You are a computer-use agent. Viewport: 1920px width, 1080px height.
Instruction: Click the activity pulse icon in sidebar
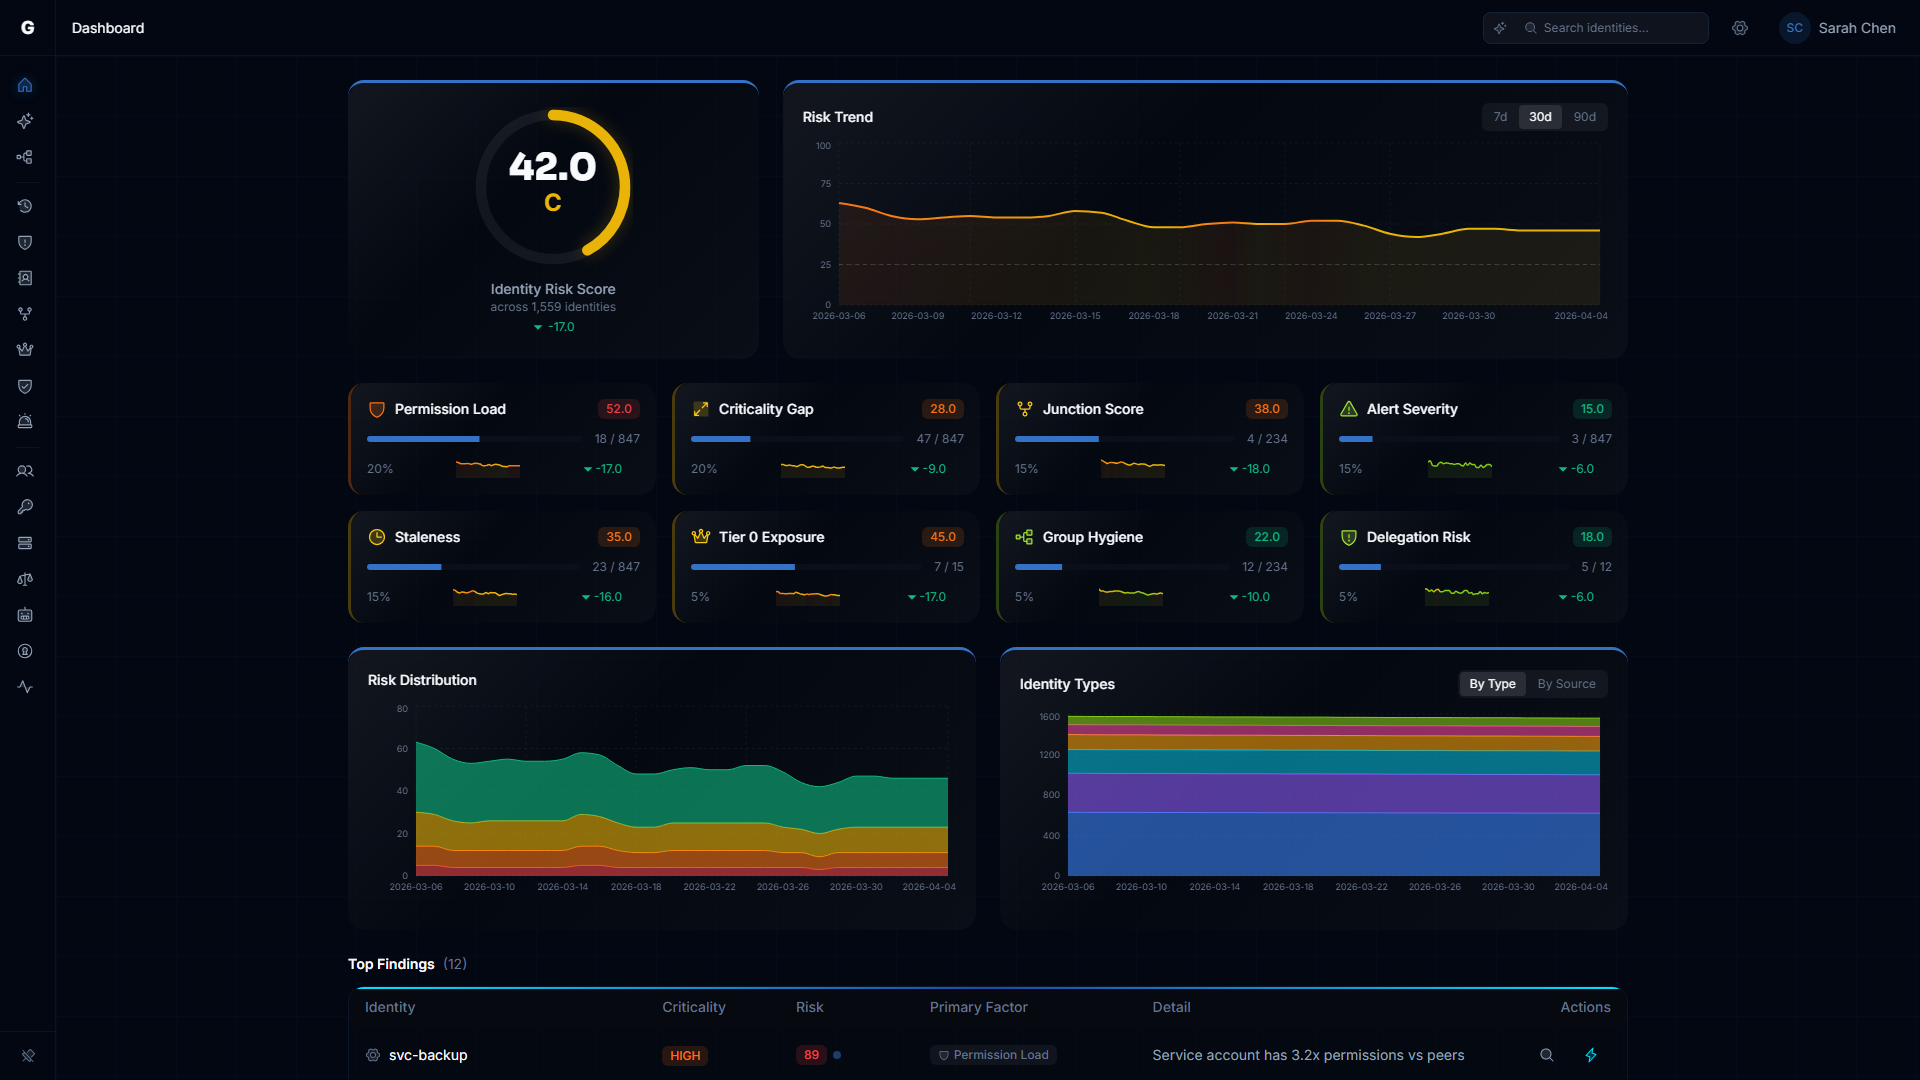pyautogui.click(x=25, y=687)
